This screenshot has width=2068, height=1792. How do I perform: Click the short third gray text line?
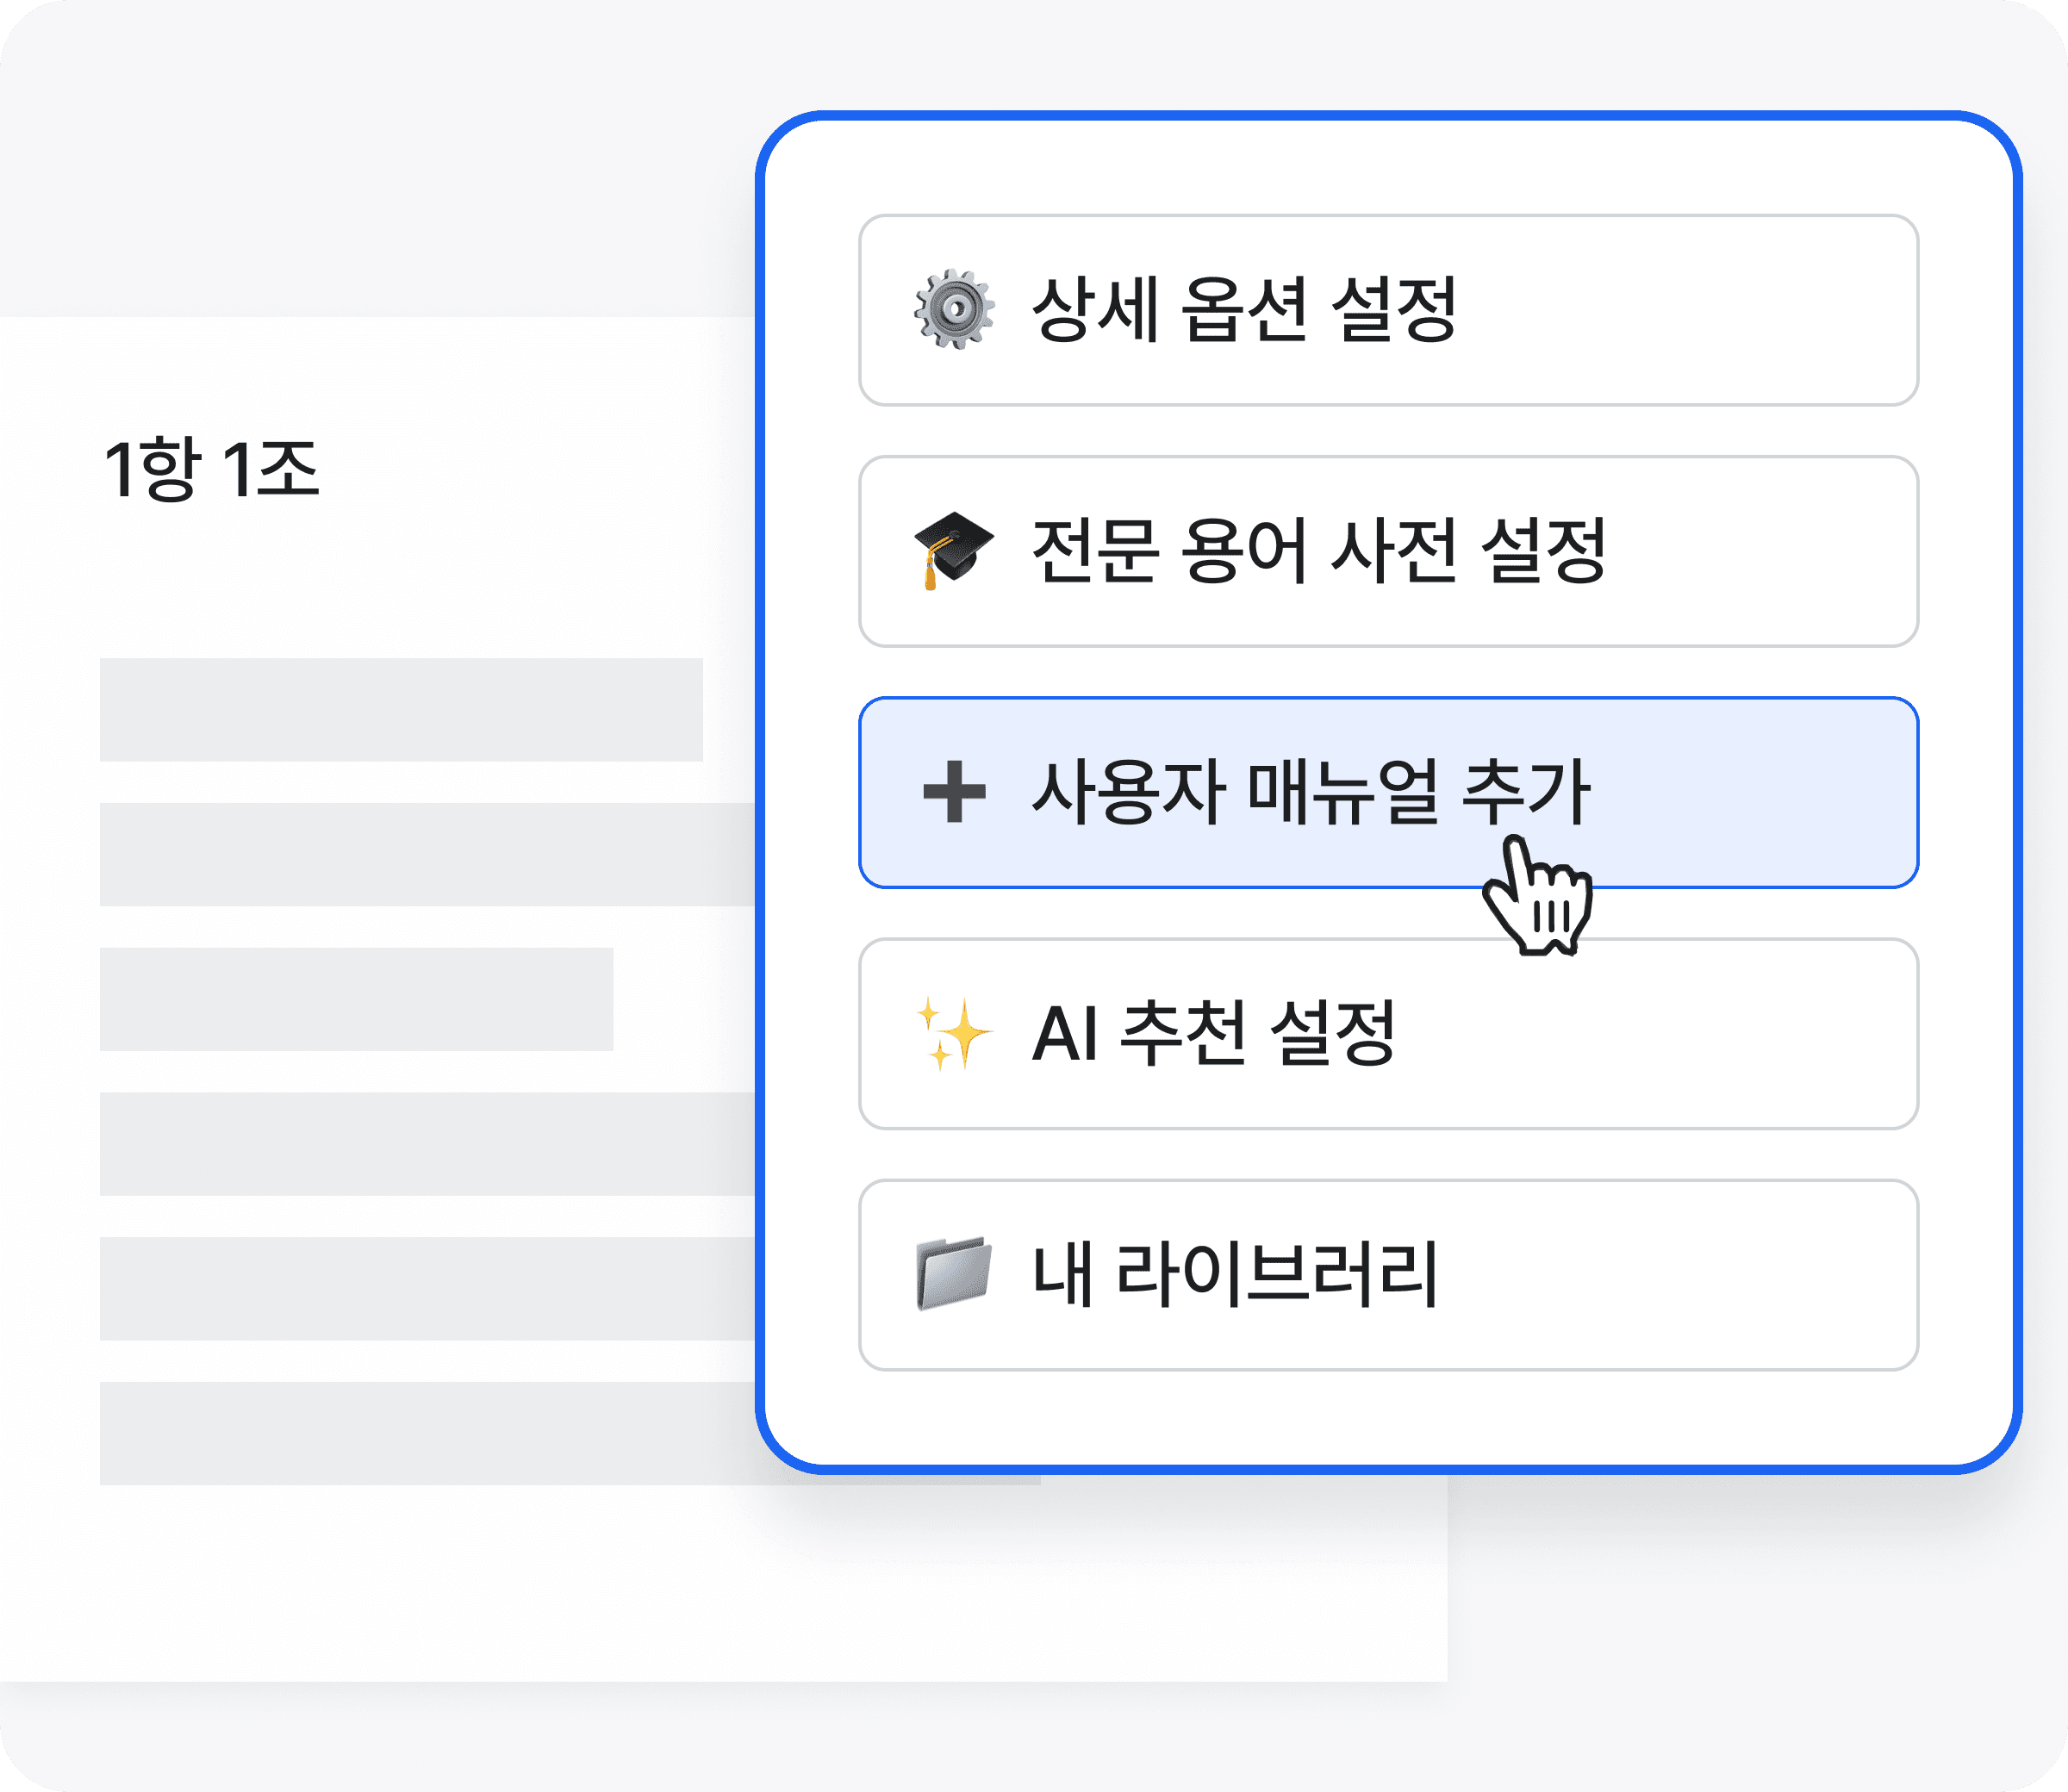356,999
